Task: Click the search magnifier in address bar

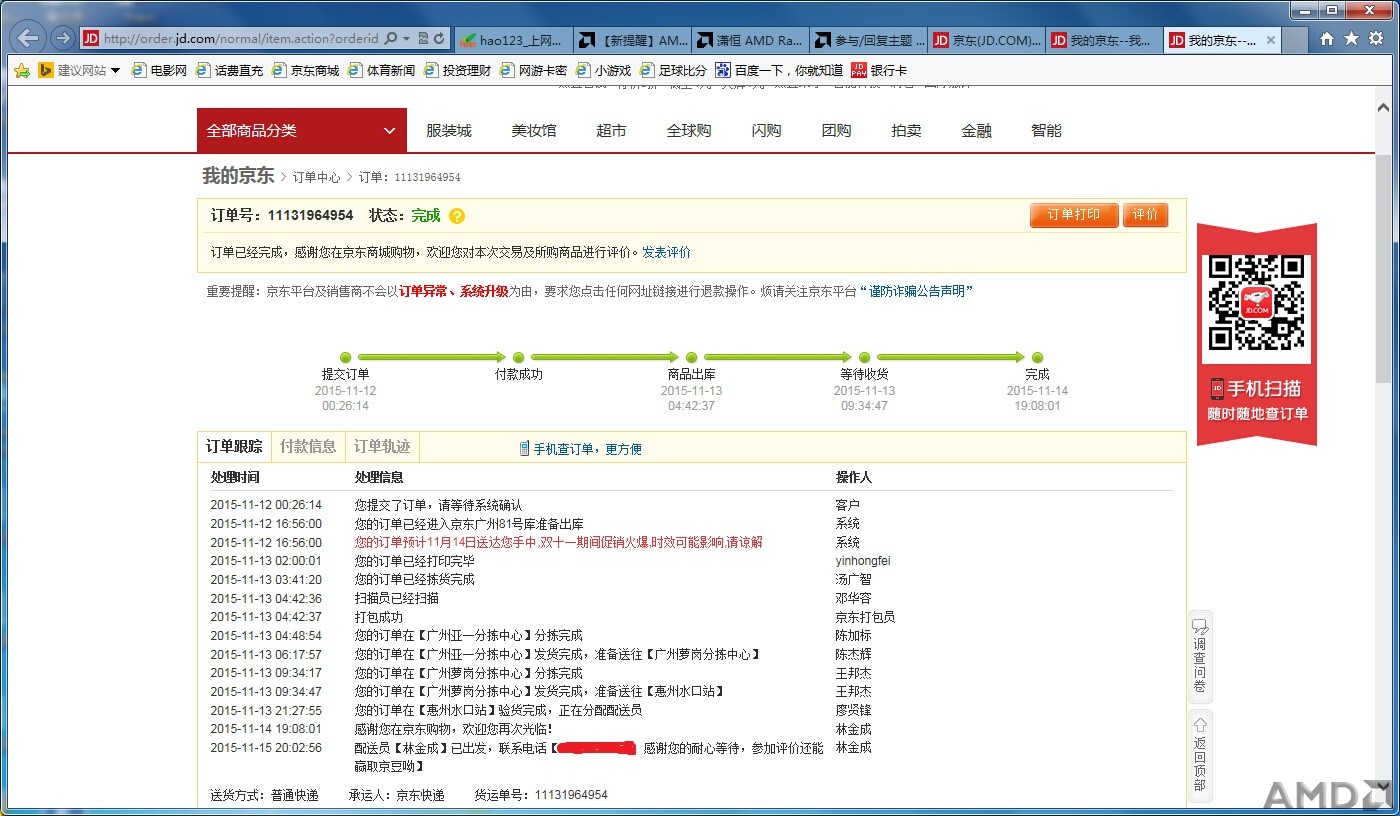Action: point(390,39)
